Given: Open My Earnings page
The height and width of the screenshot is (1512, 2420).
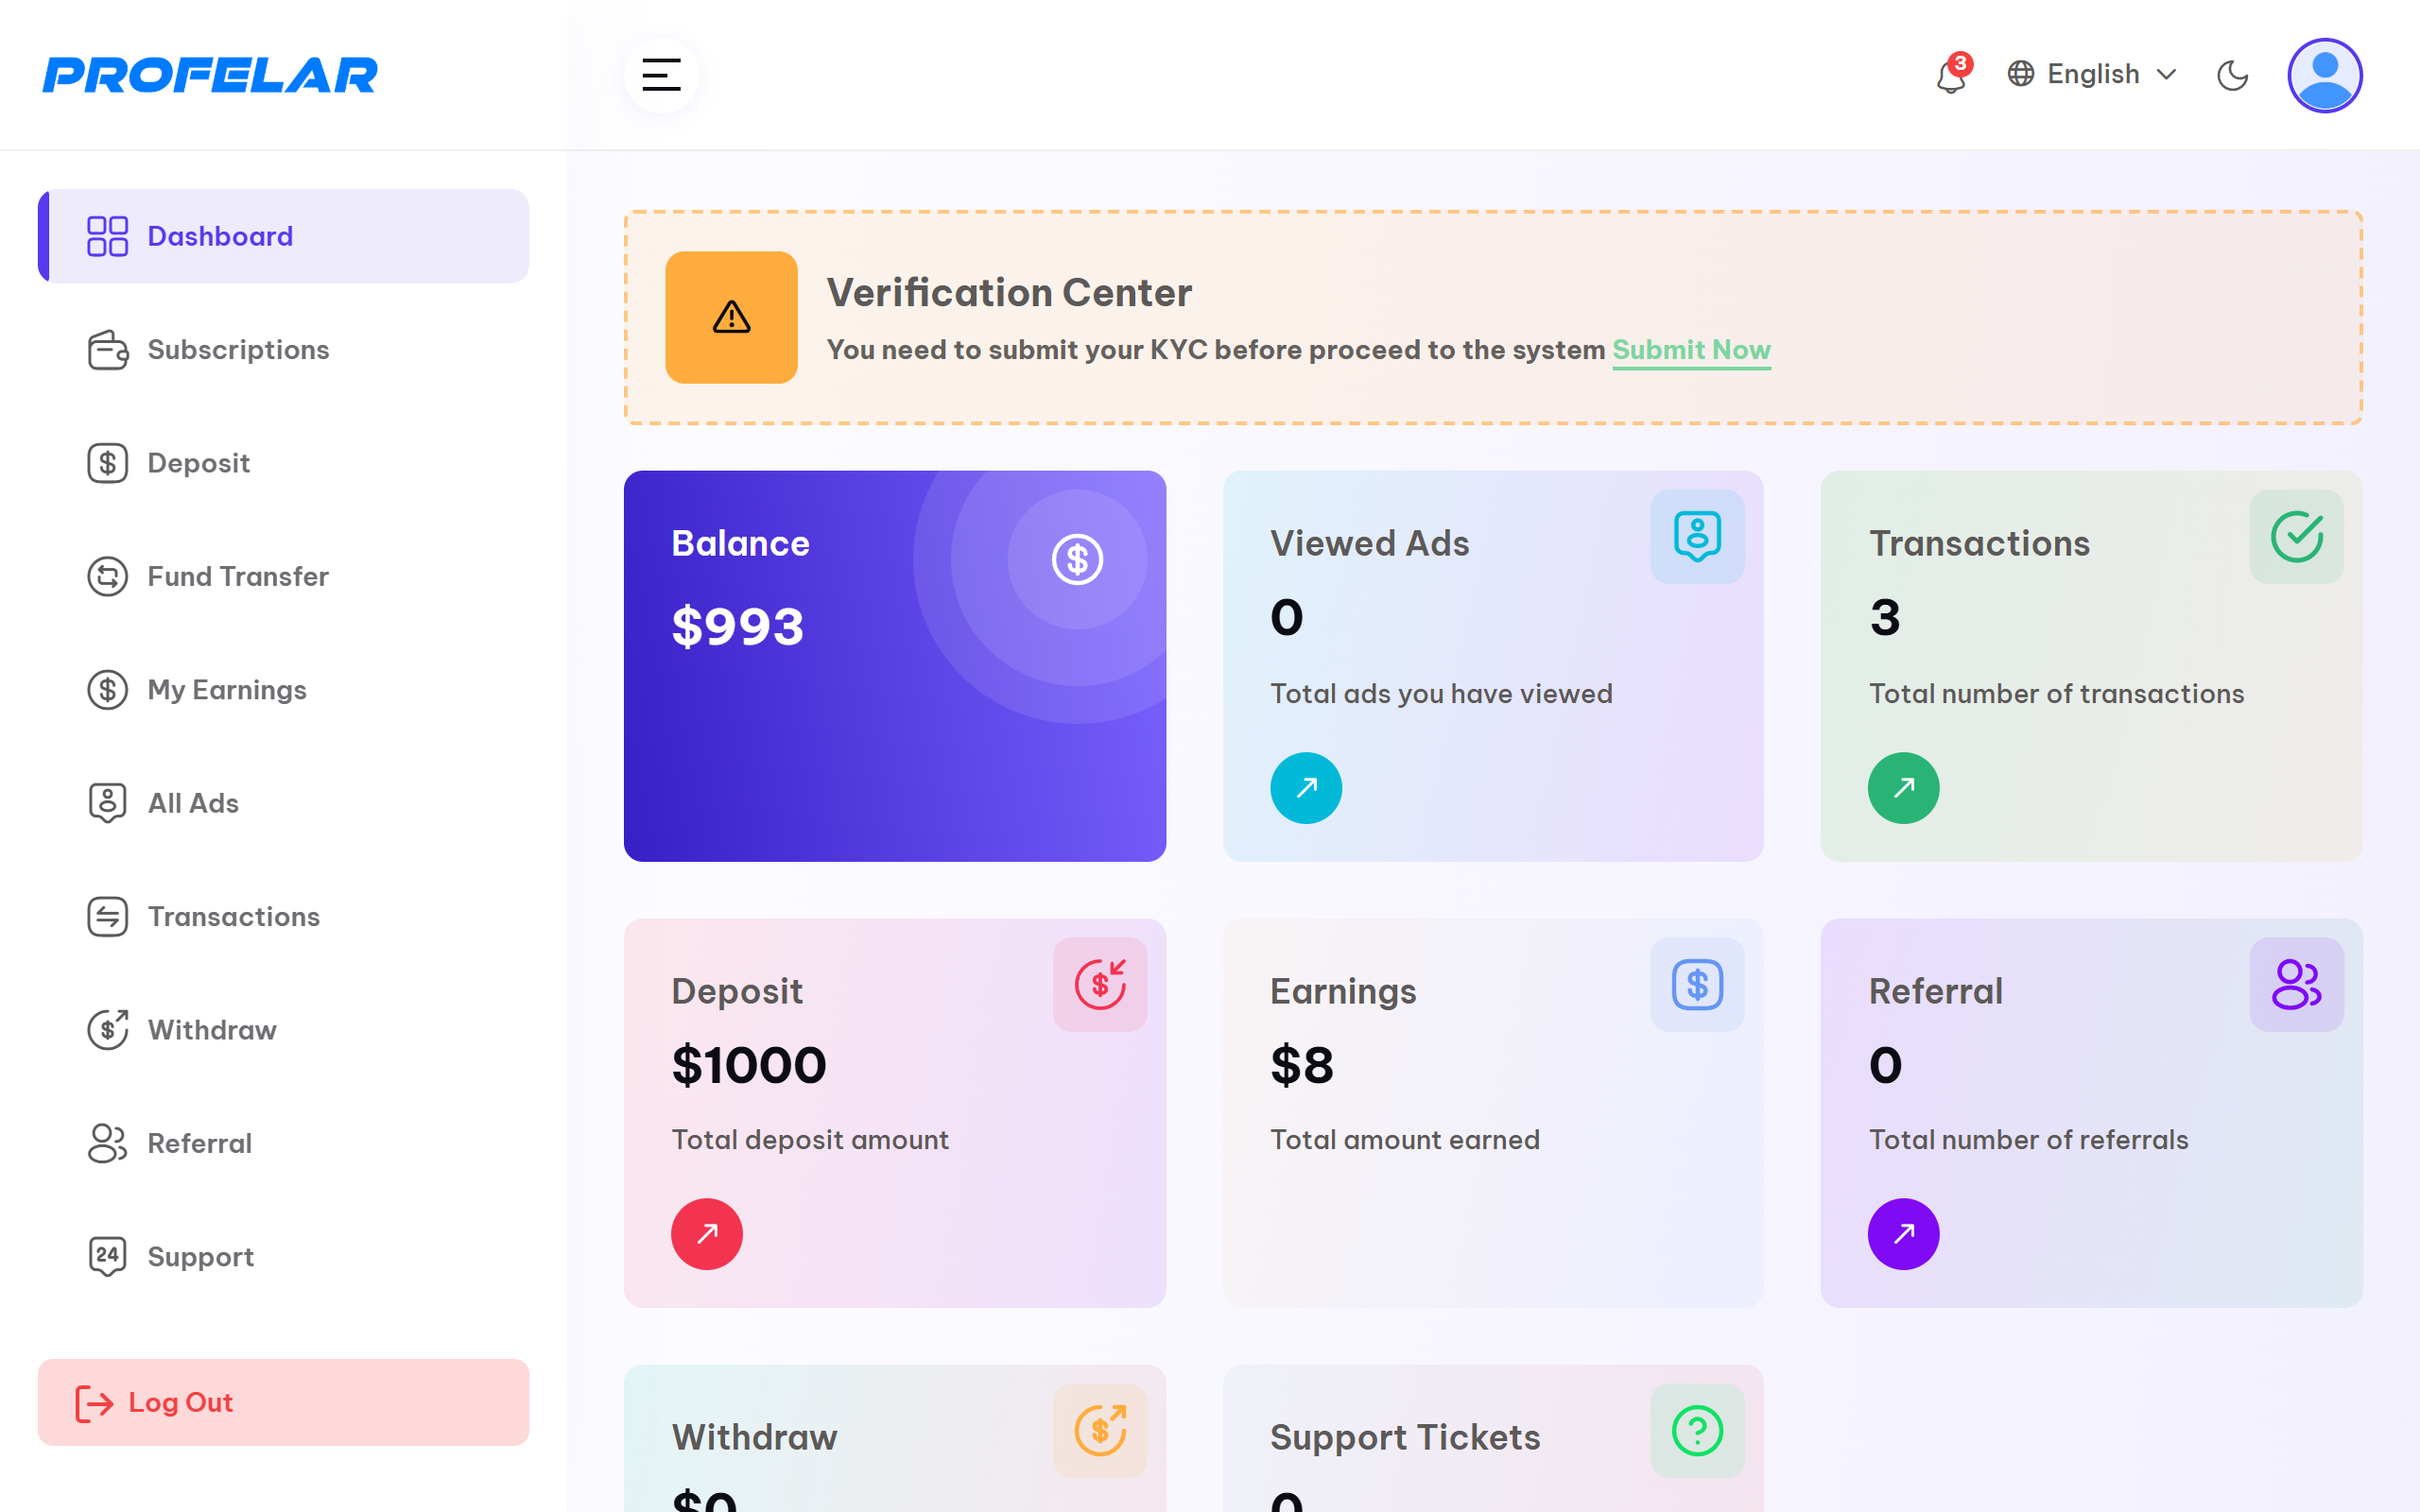Looking at the screenshot, I should (x=284, y=690).
